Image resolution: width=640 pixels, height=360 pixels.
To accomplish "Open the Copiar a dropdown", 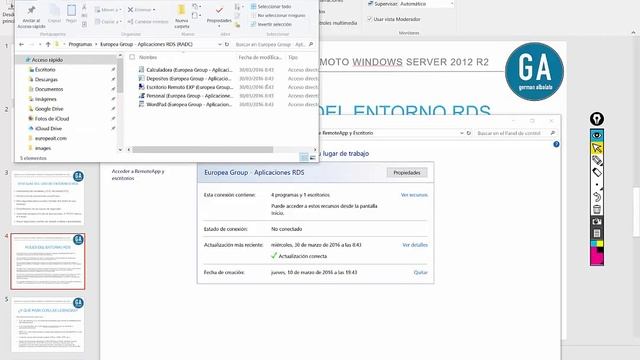I will 108,22.
